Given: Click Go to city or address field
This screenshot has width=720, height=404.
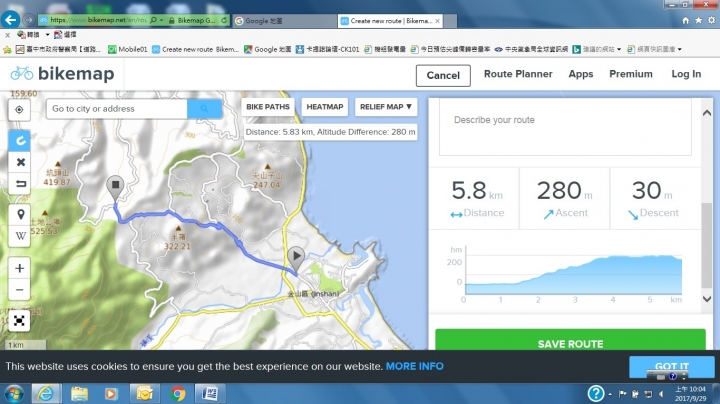Looking at the screenshot, I should click(117, 109).
